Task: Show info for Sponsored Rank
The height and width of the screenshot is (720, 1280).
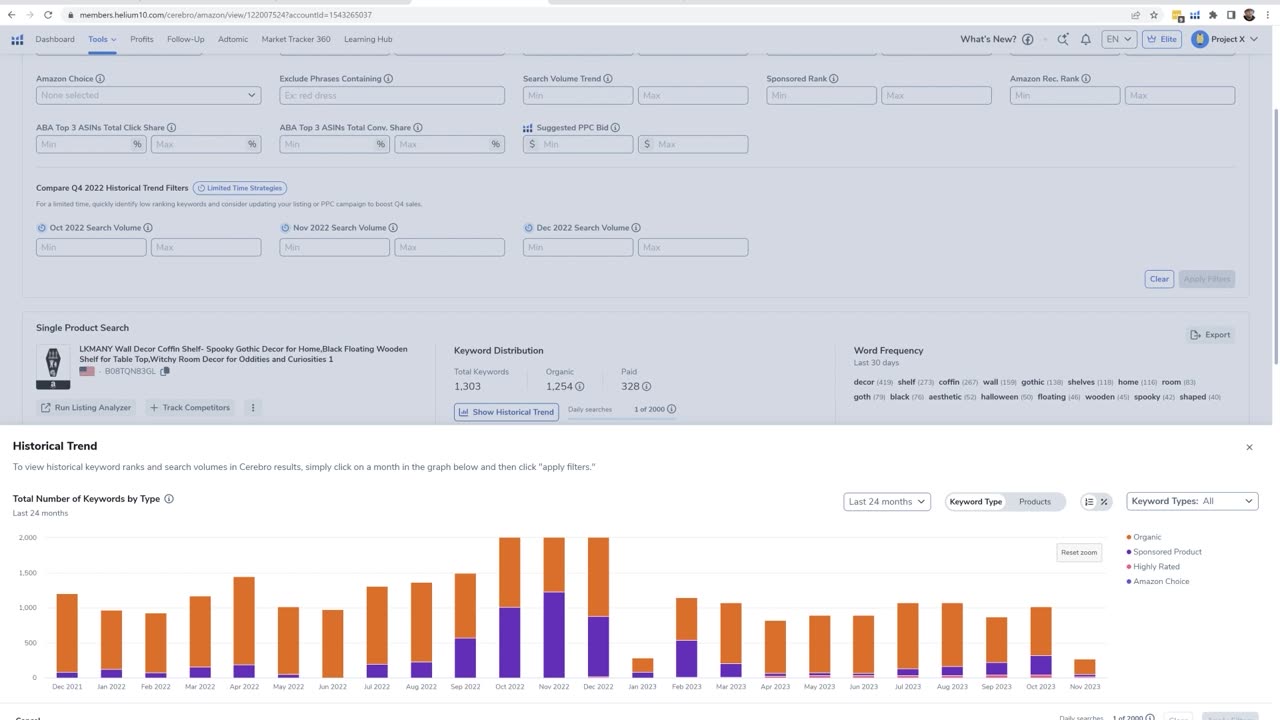Action: click(x=834, y=79)
